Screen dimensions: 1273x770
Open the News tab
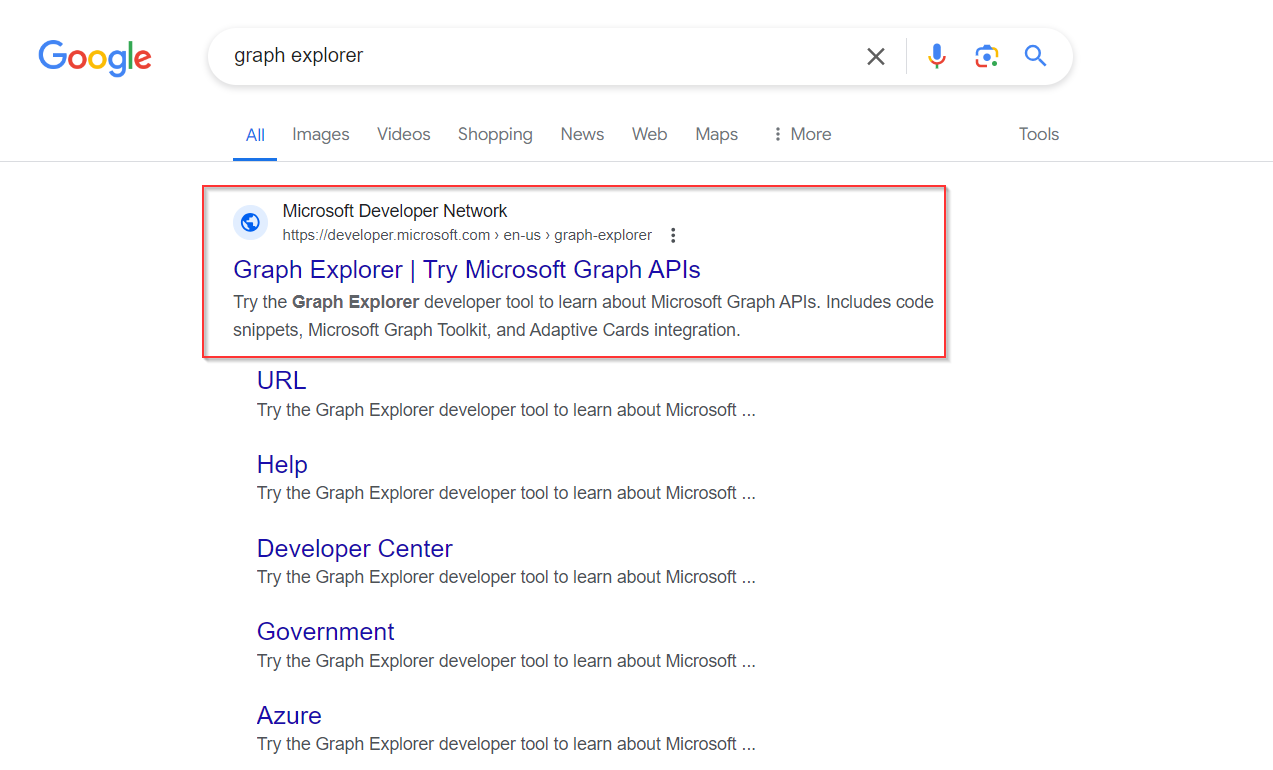[x=582, y=134]
